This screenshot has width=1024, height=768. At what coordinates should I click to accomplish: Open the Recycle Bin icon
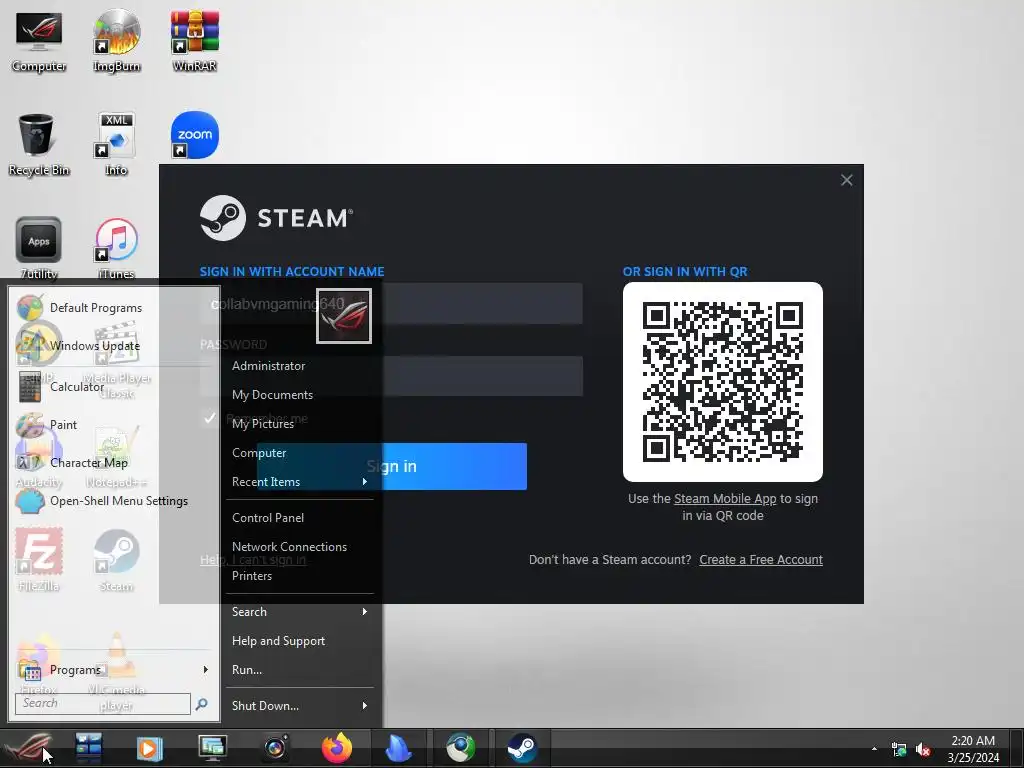[39, 145]
